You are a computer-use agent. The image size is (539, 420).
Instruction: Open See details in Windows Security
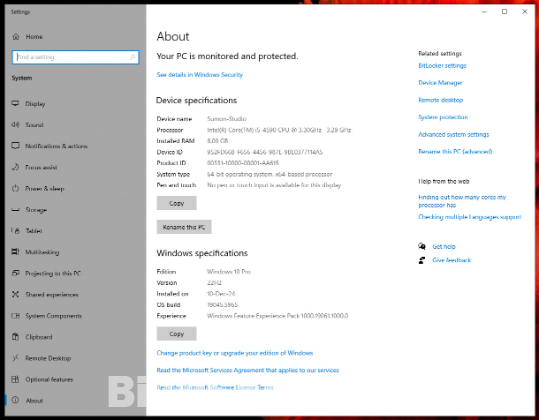click(x=200, y=75)
